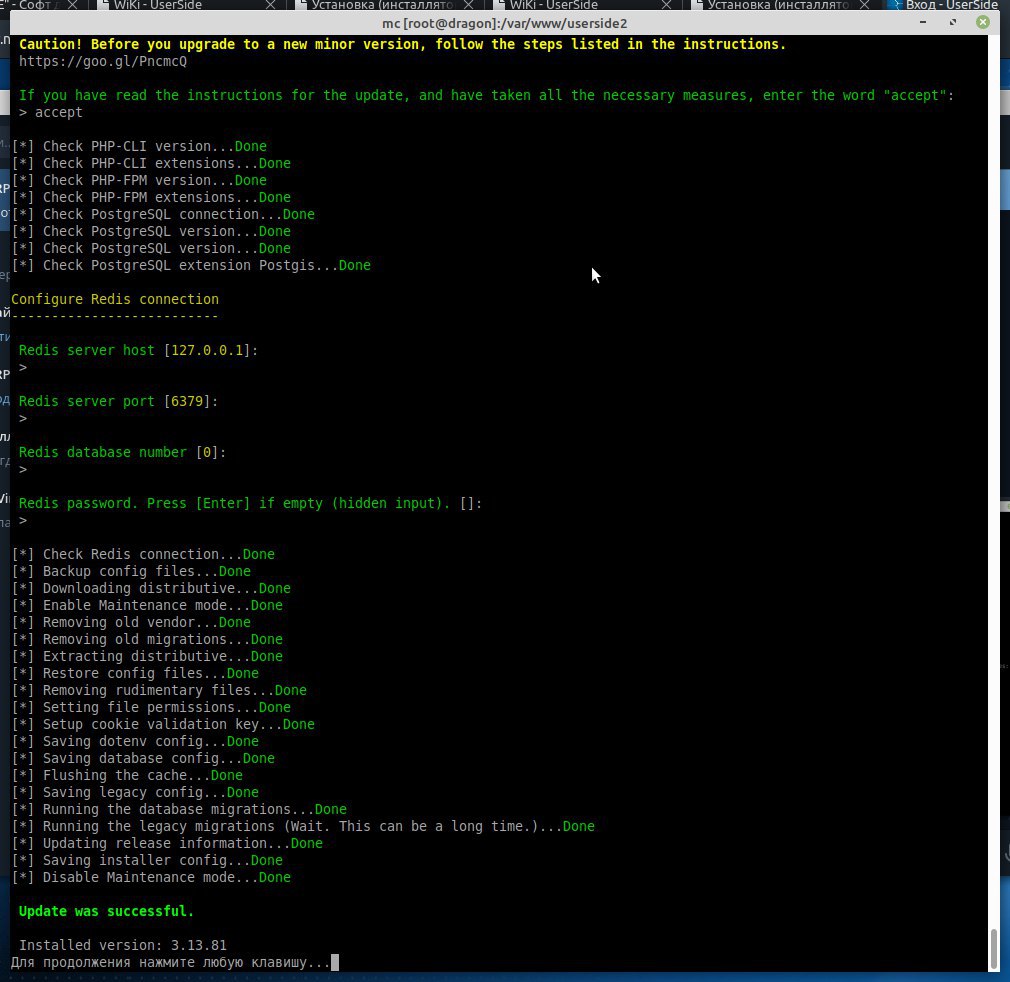The height and width of the screenshot is (982, 1010).
Task: Click the line Check PHP-FPM extensions...Done
Action: 151,197
